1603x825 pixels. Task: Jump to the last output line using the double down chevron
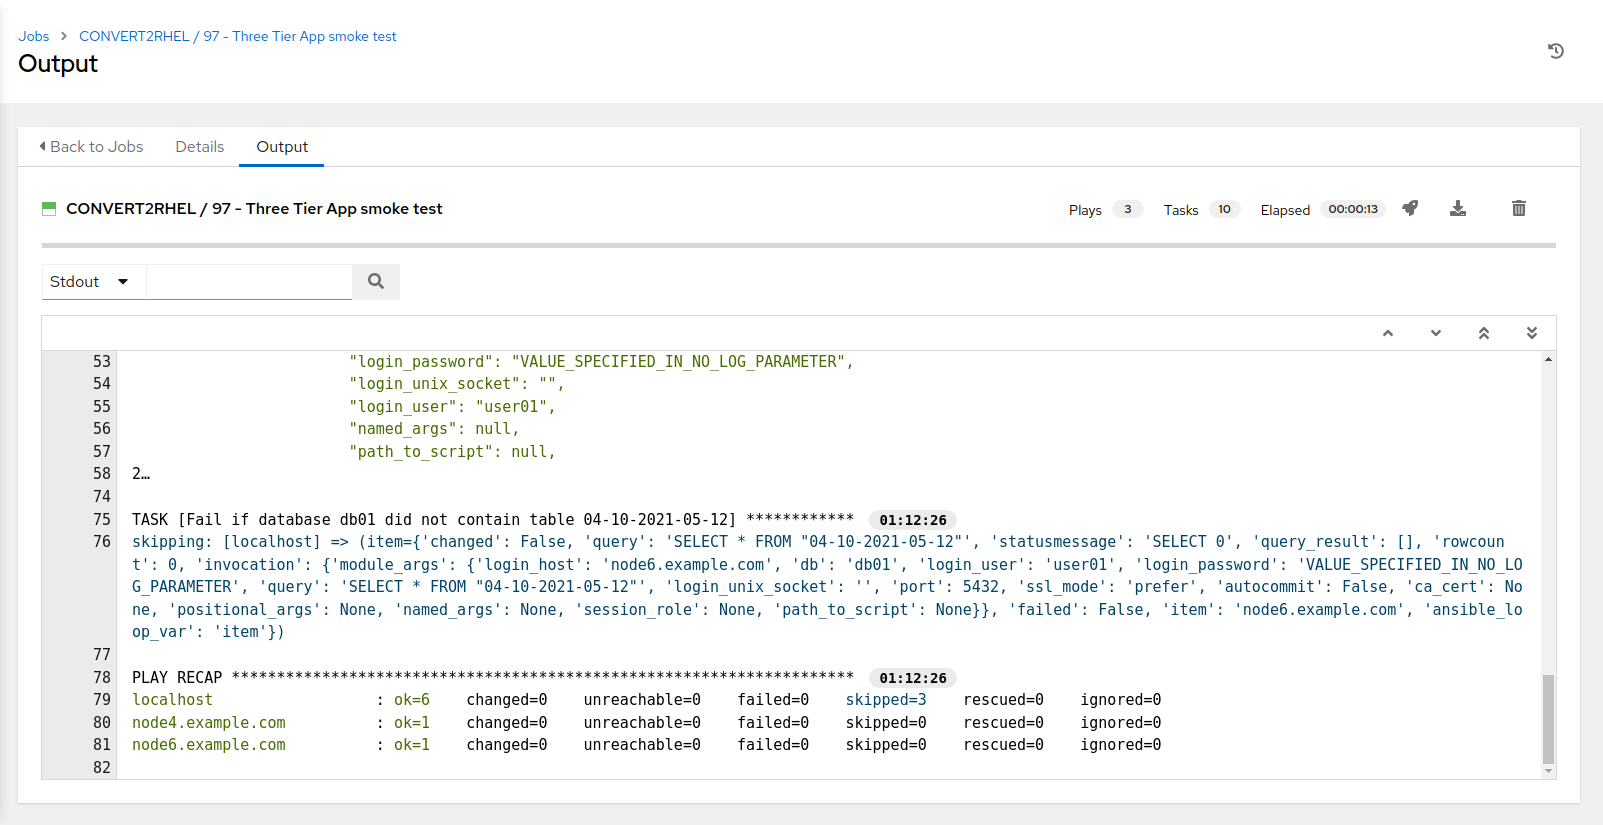[1532, 333]
